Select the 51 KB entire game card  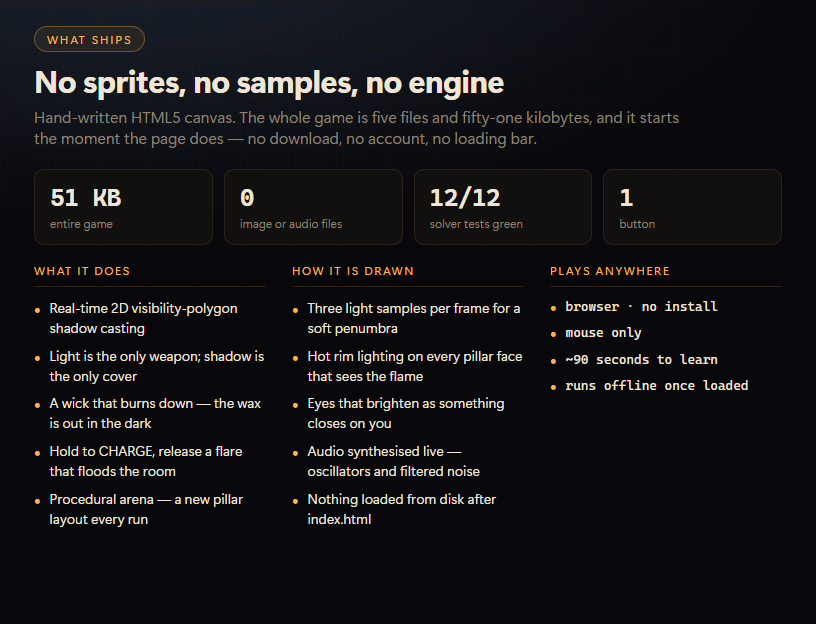[123, 207]
